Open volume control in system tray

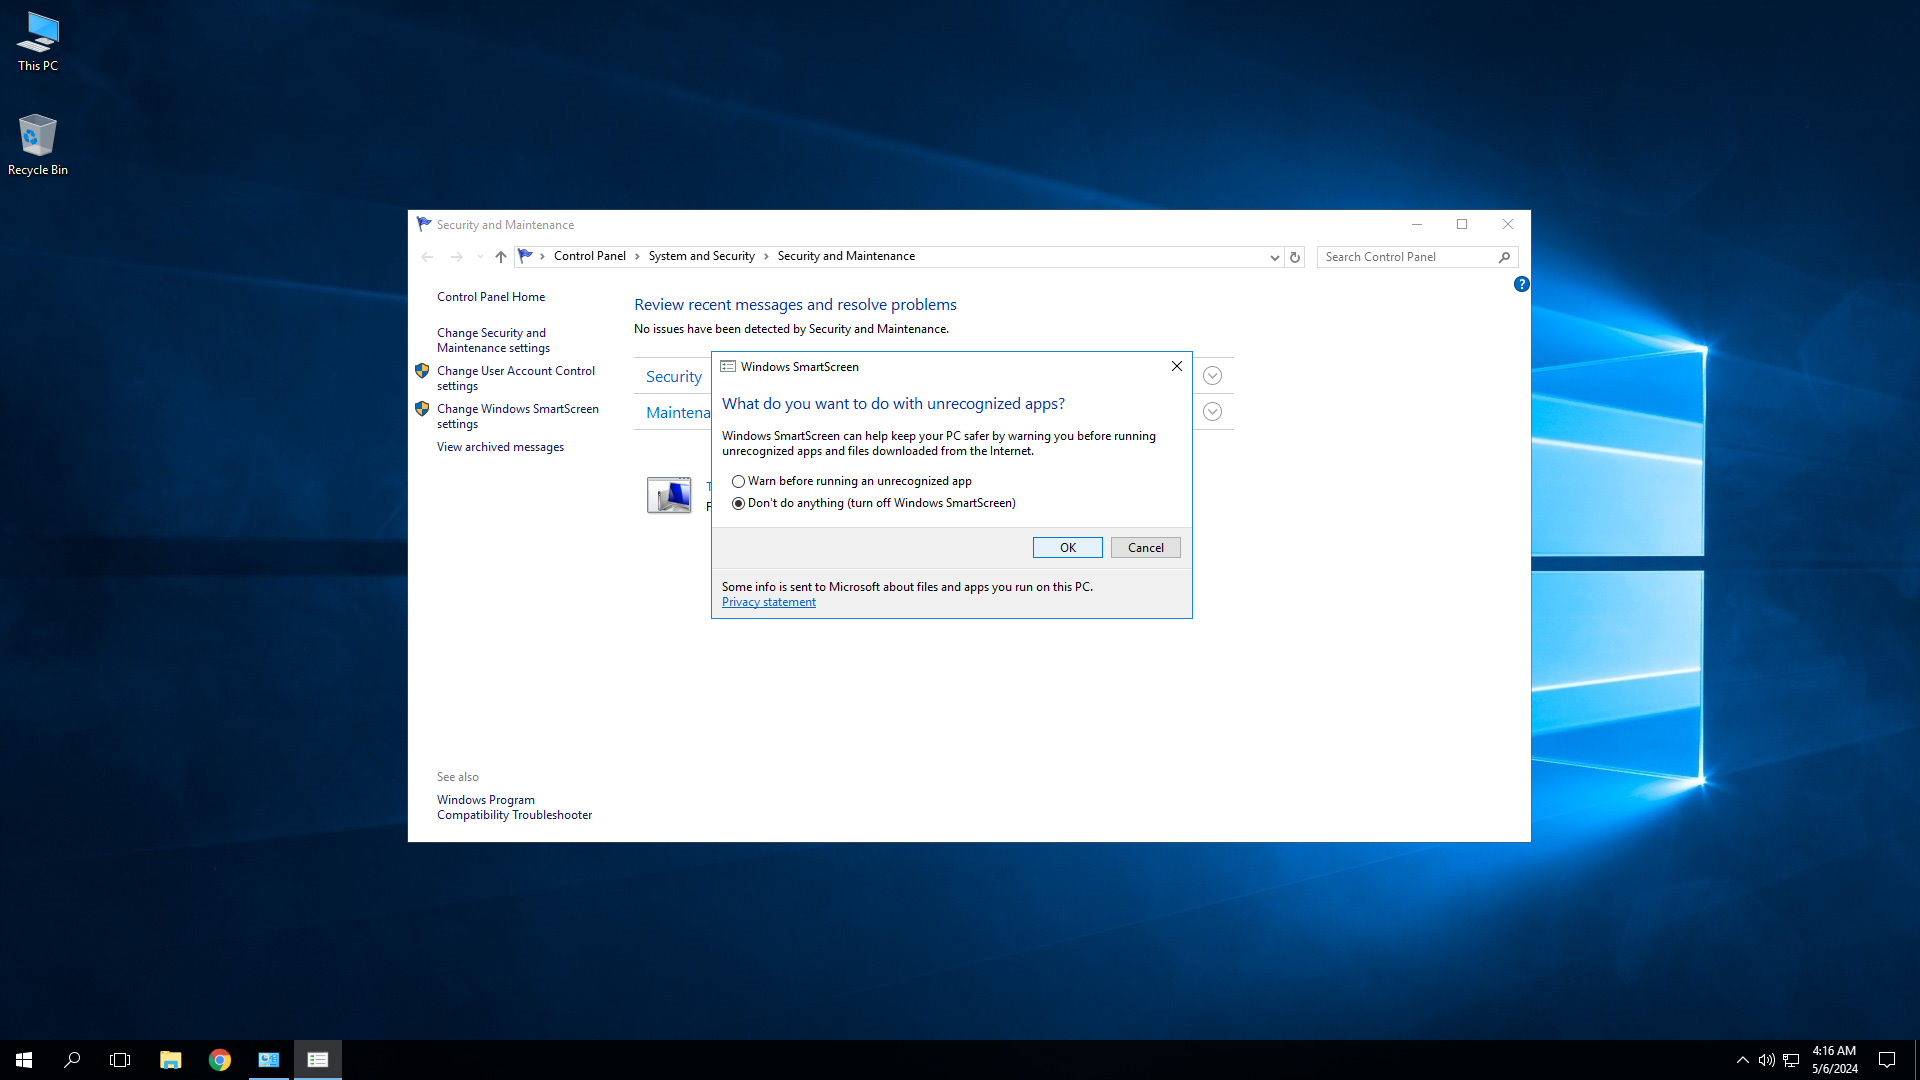(1766, 1060)
